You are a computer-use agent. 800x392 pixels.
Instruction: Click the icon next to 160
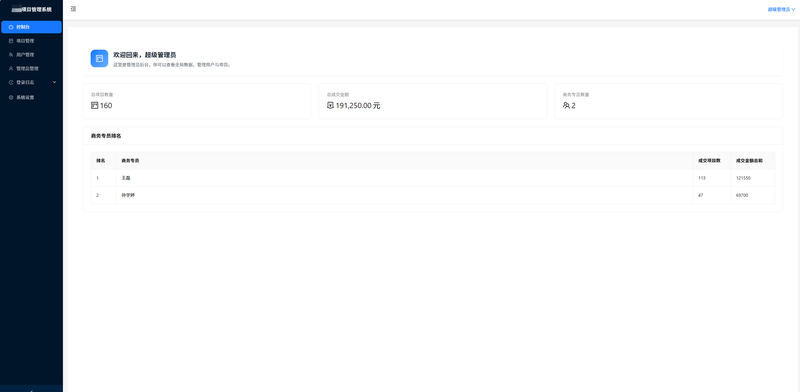click(x=94, y=106)
